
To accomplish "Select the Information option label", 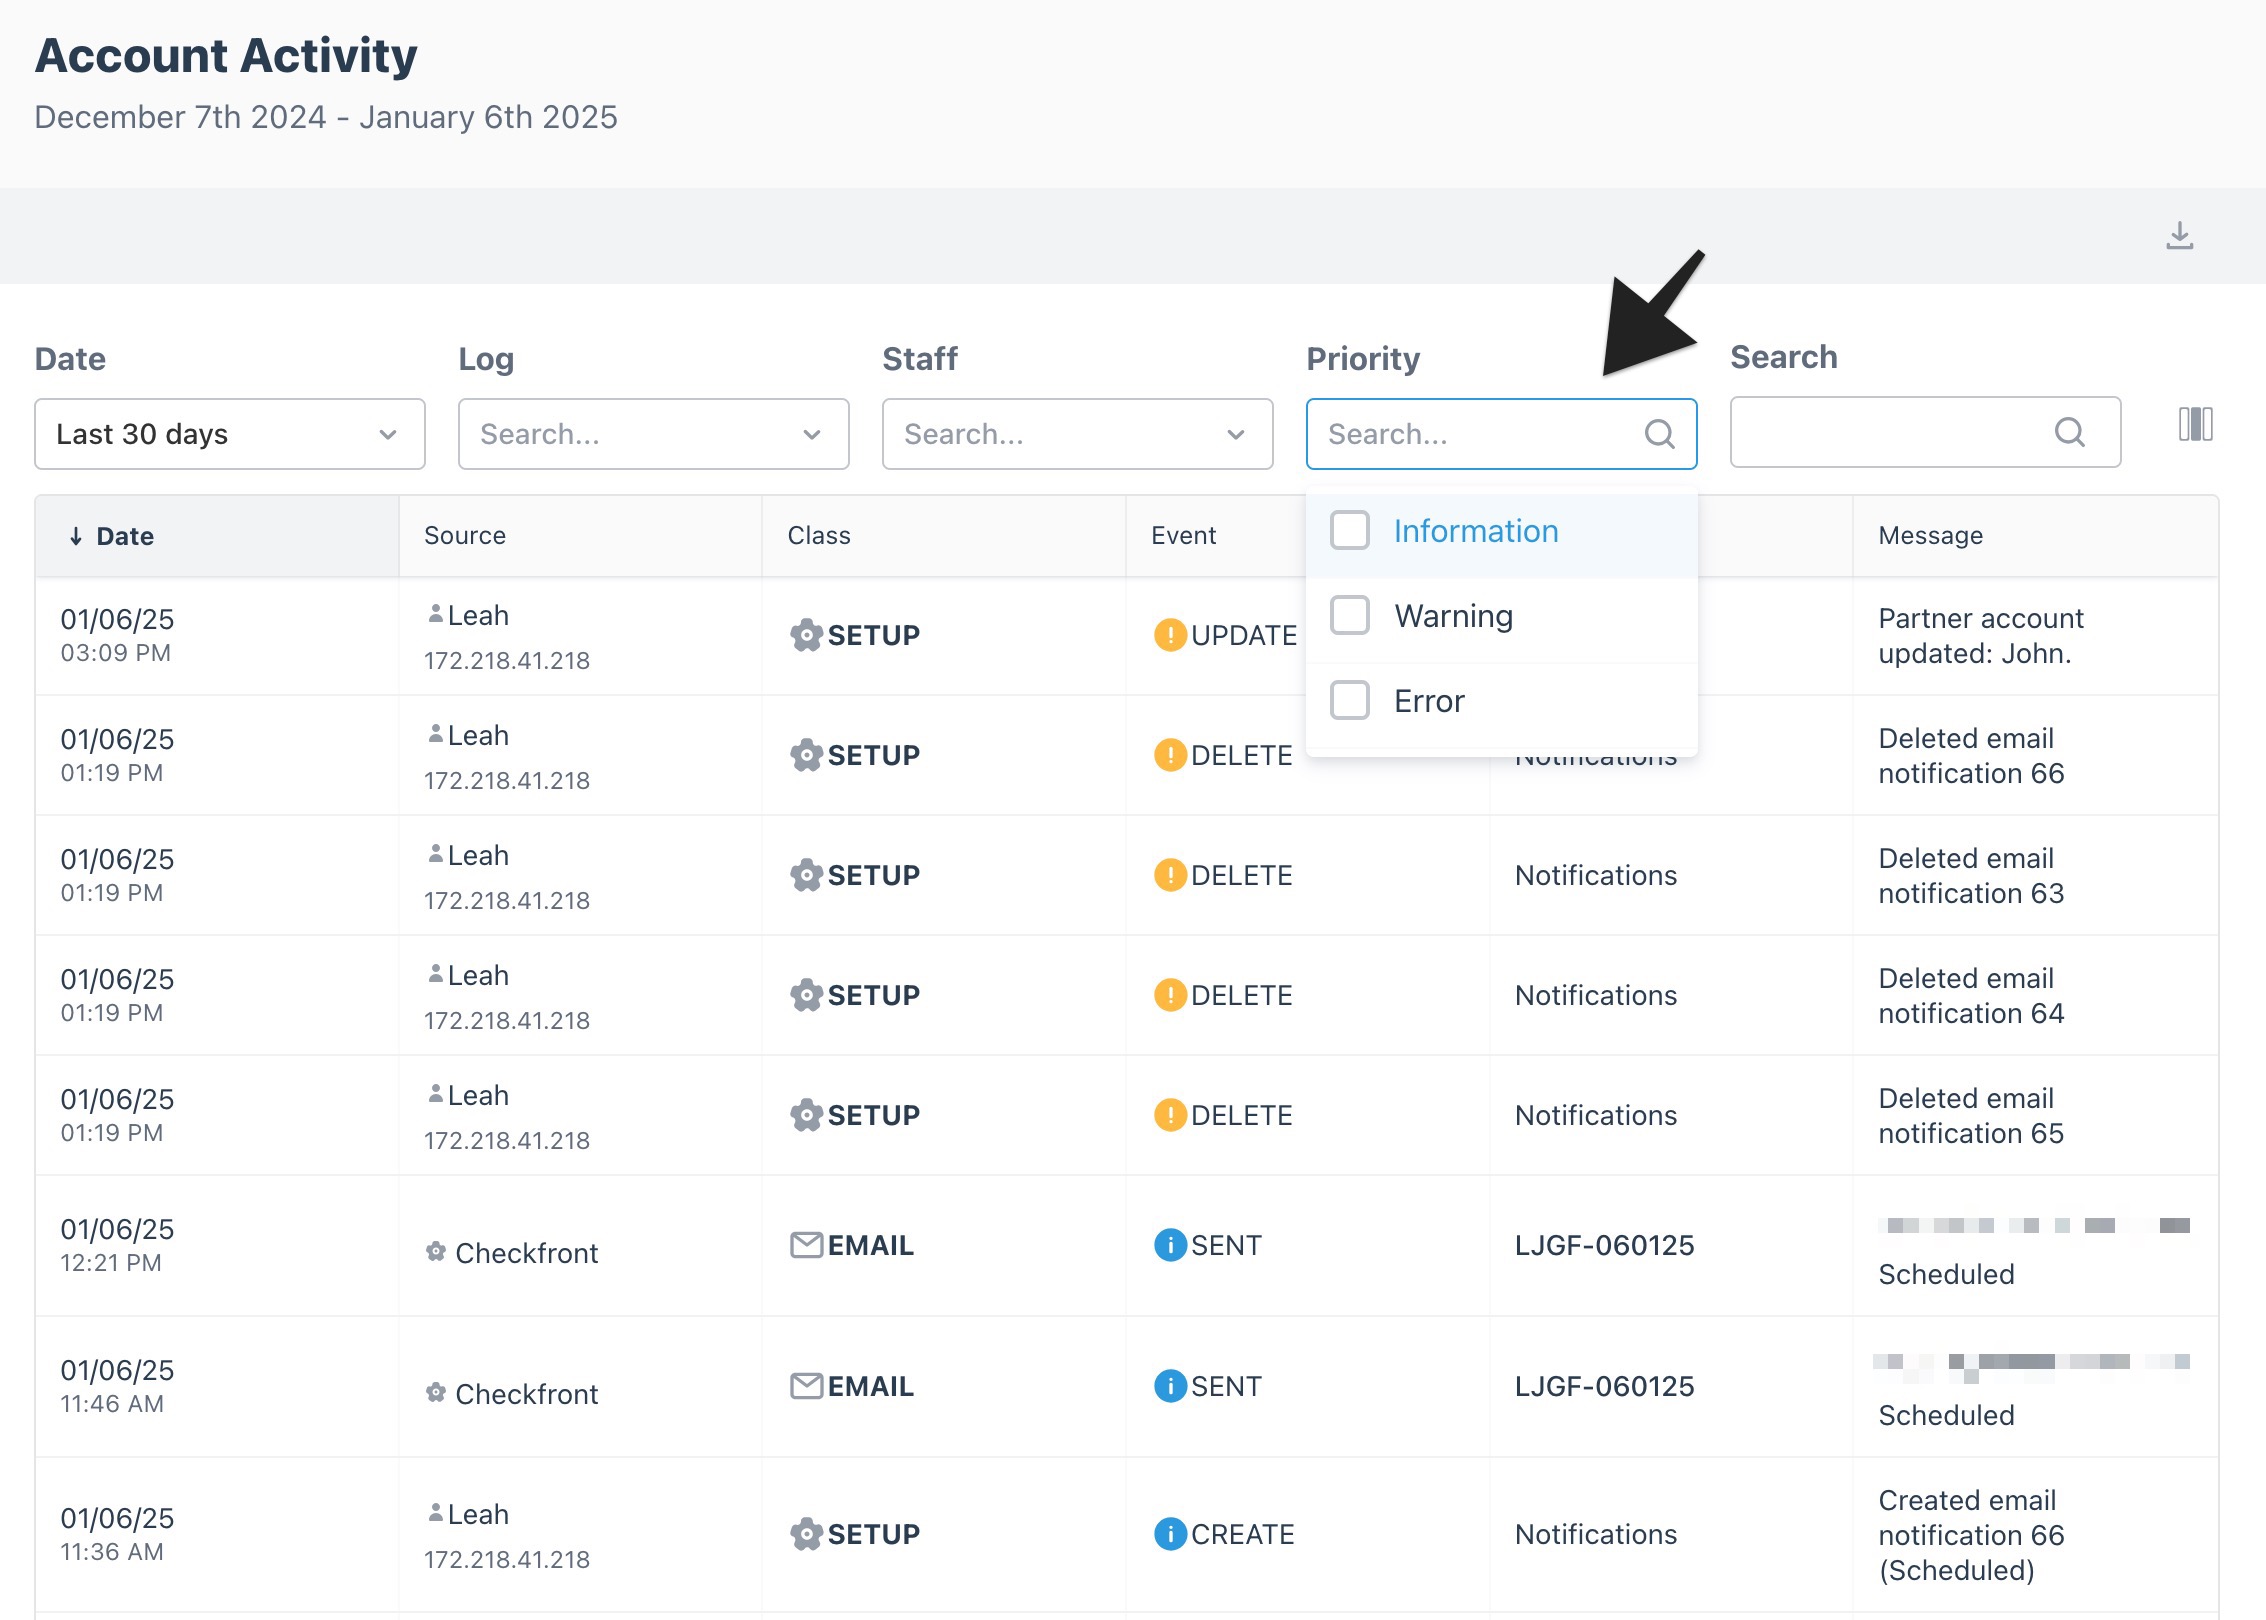I will tap(1476, 531).
